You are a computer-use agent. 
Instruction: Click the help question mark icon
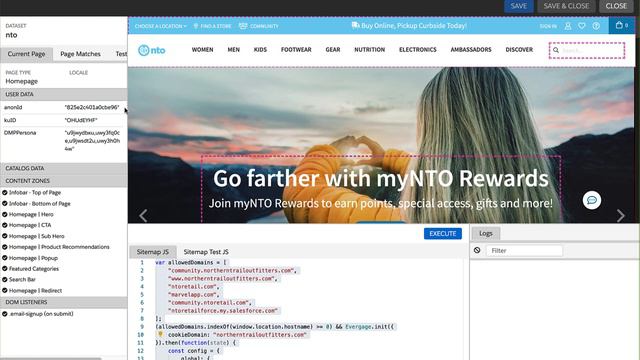tap(596, 26)
